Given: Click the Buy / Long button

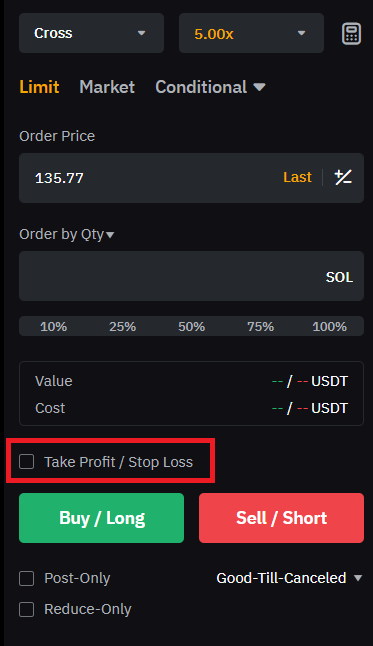Looking at the screenshot, I should pyautogui.click(x=101, y=518).
